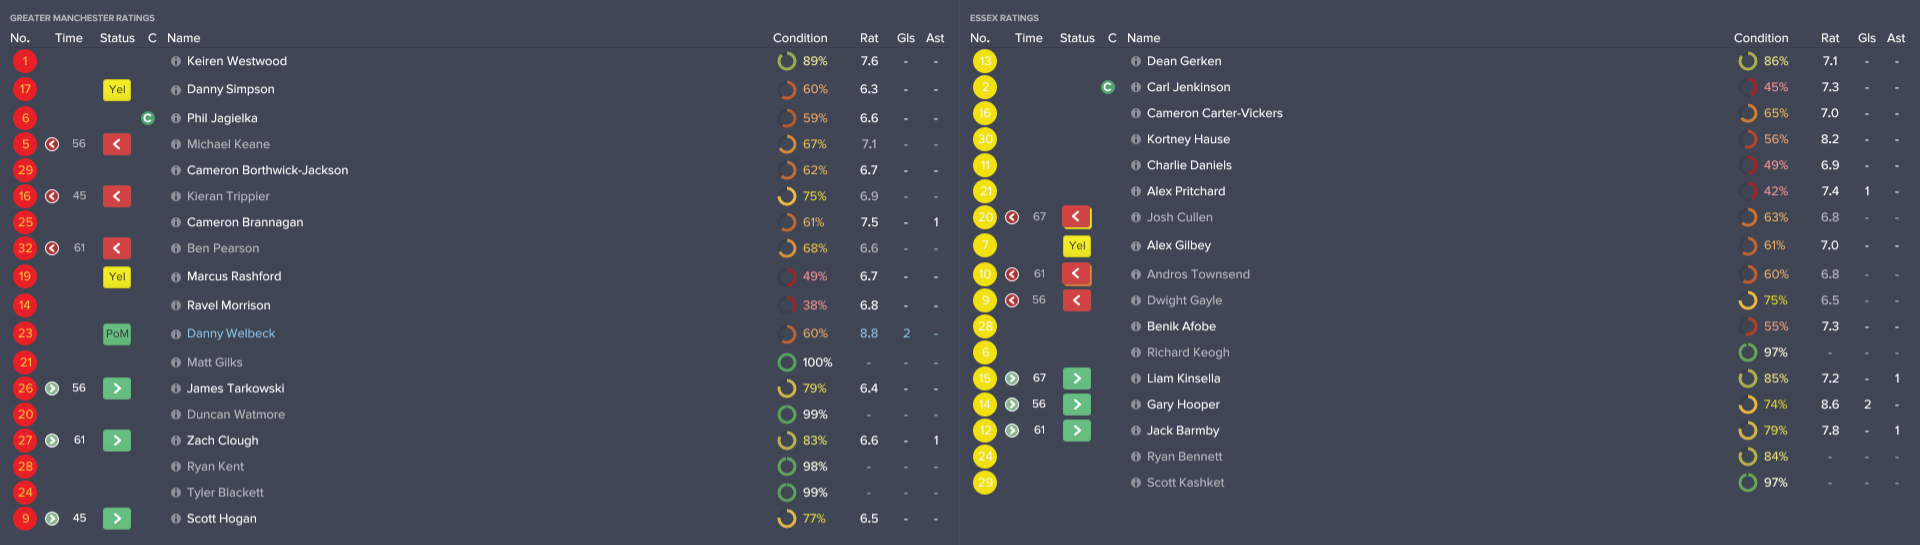Click Richard Keogh's 97% condition ring
1920x545 pixels.
(1748, 352)
